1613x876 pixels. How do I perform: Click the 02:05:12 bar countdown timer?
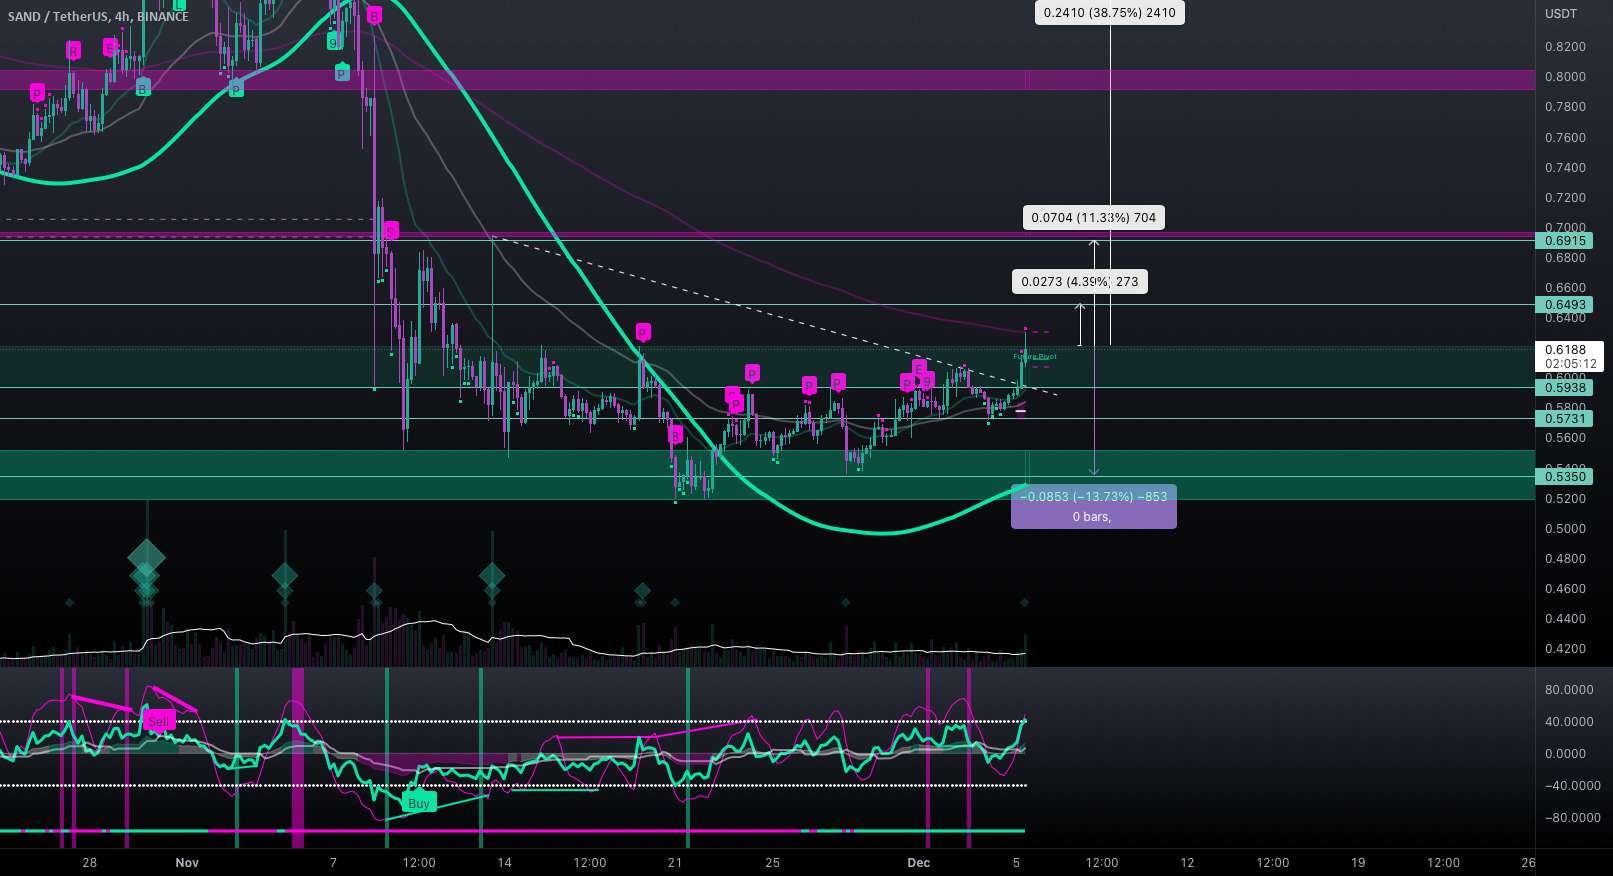click(x=1570, y=364)
